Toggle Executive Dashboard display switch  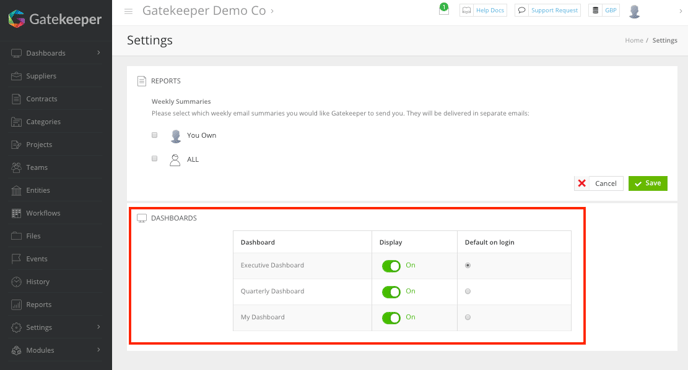(x=391, y=266)
